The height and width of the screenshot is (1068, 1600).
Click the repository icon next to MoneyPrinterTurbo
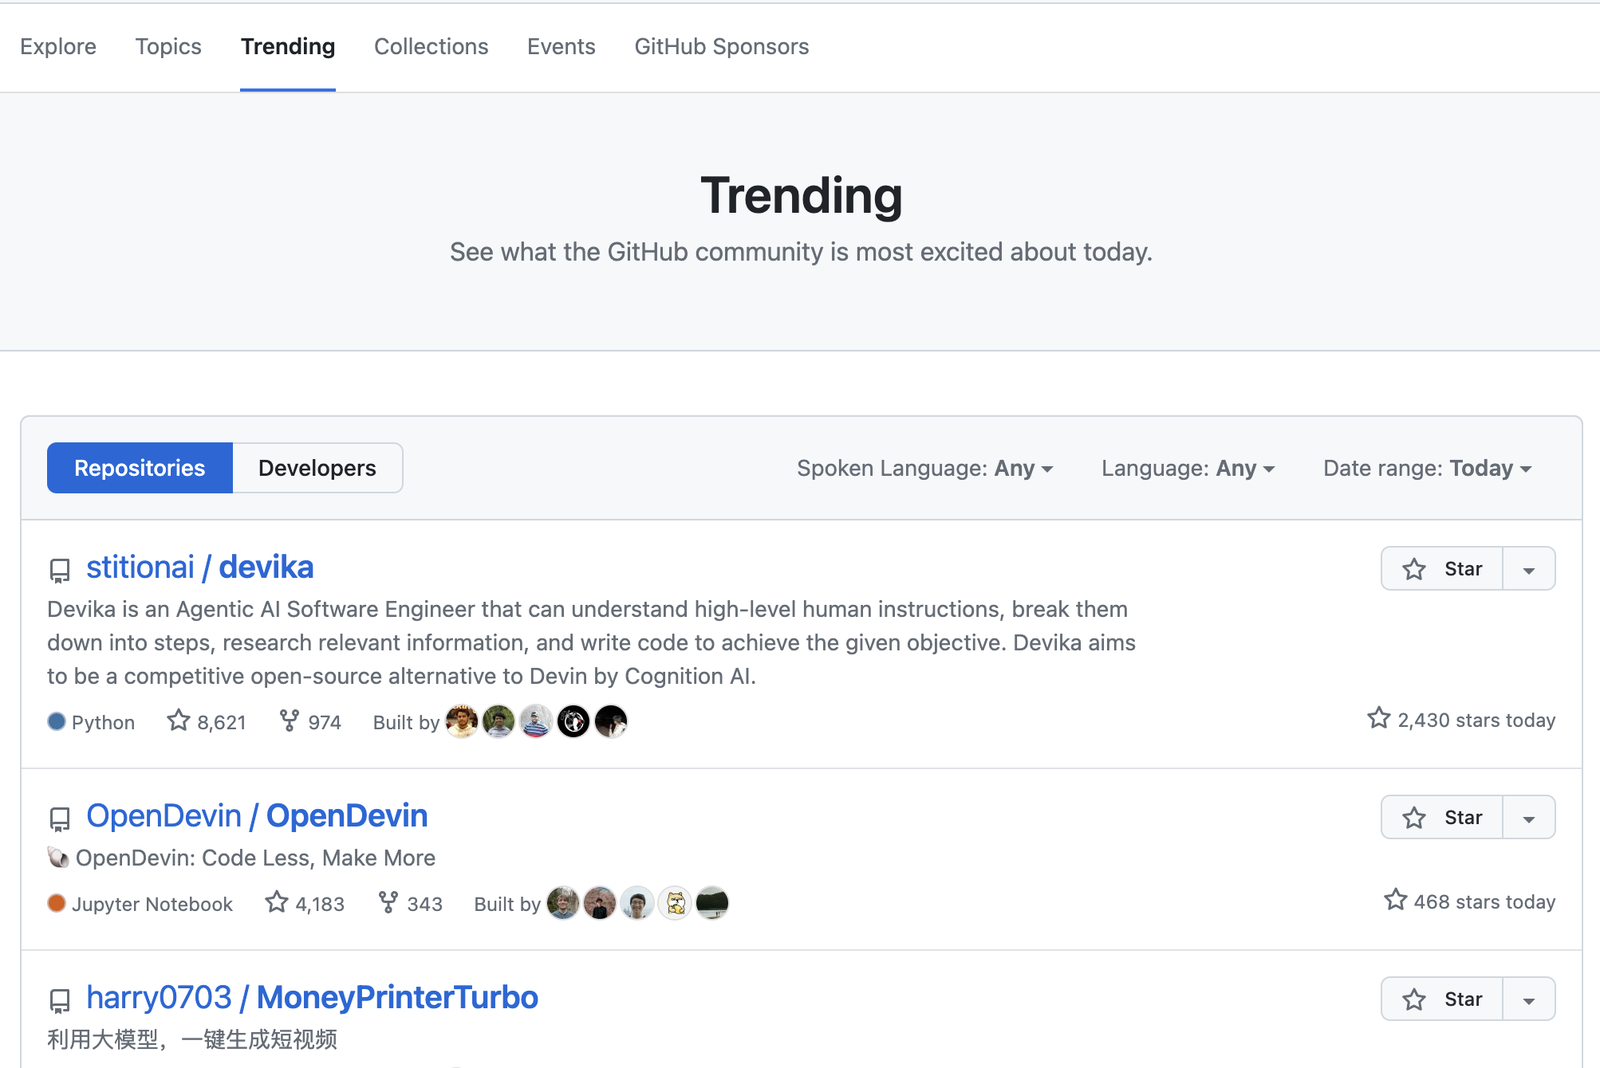point(60,1001)
